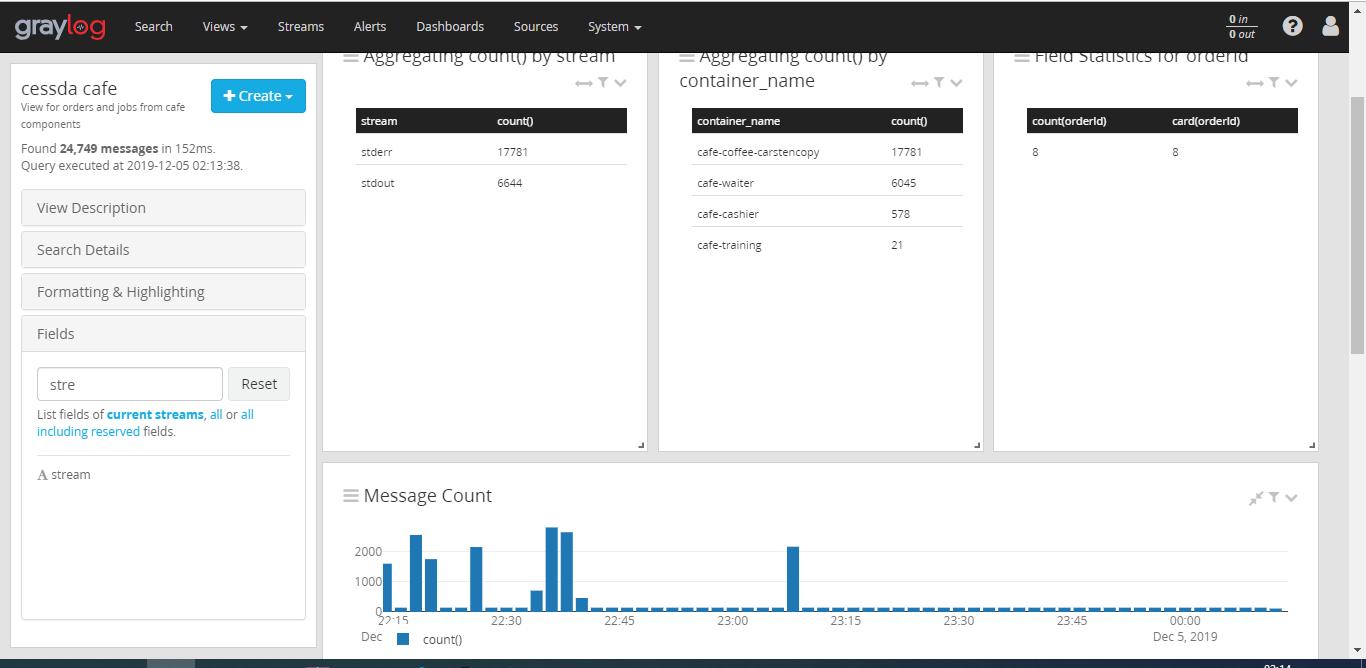This screenshot has height=668, width=1366.
Task: Open Message Count widget actions chevron
Action: (x=1292, y=498)
